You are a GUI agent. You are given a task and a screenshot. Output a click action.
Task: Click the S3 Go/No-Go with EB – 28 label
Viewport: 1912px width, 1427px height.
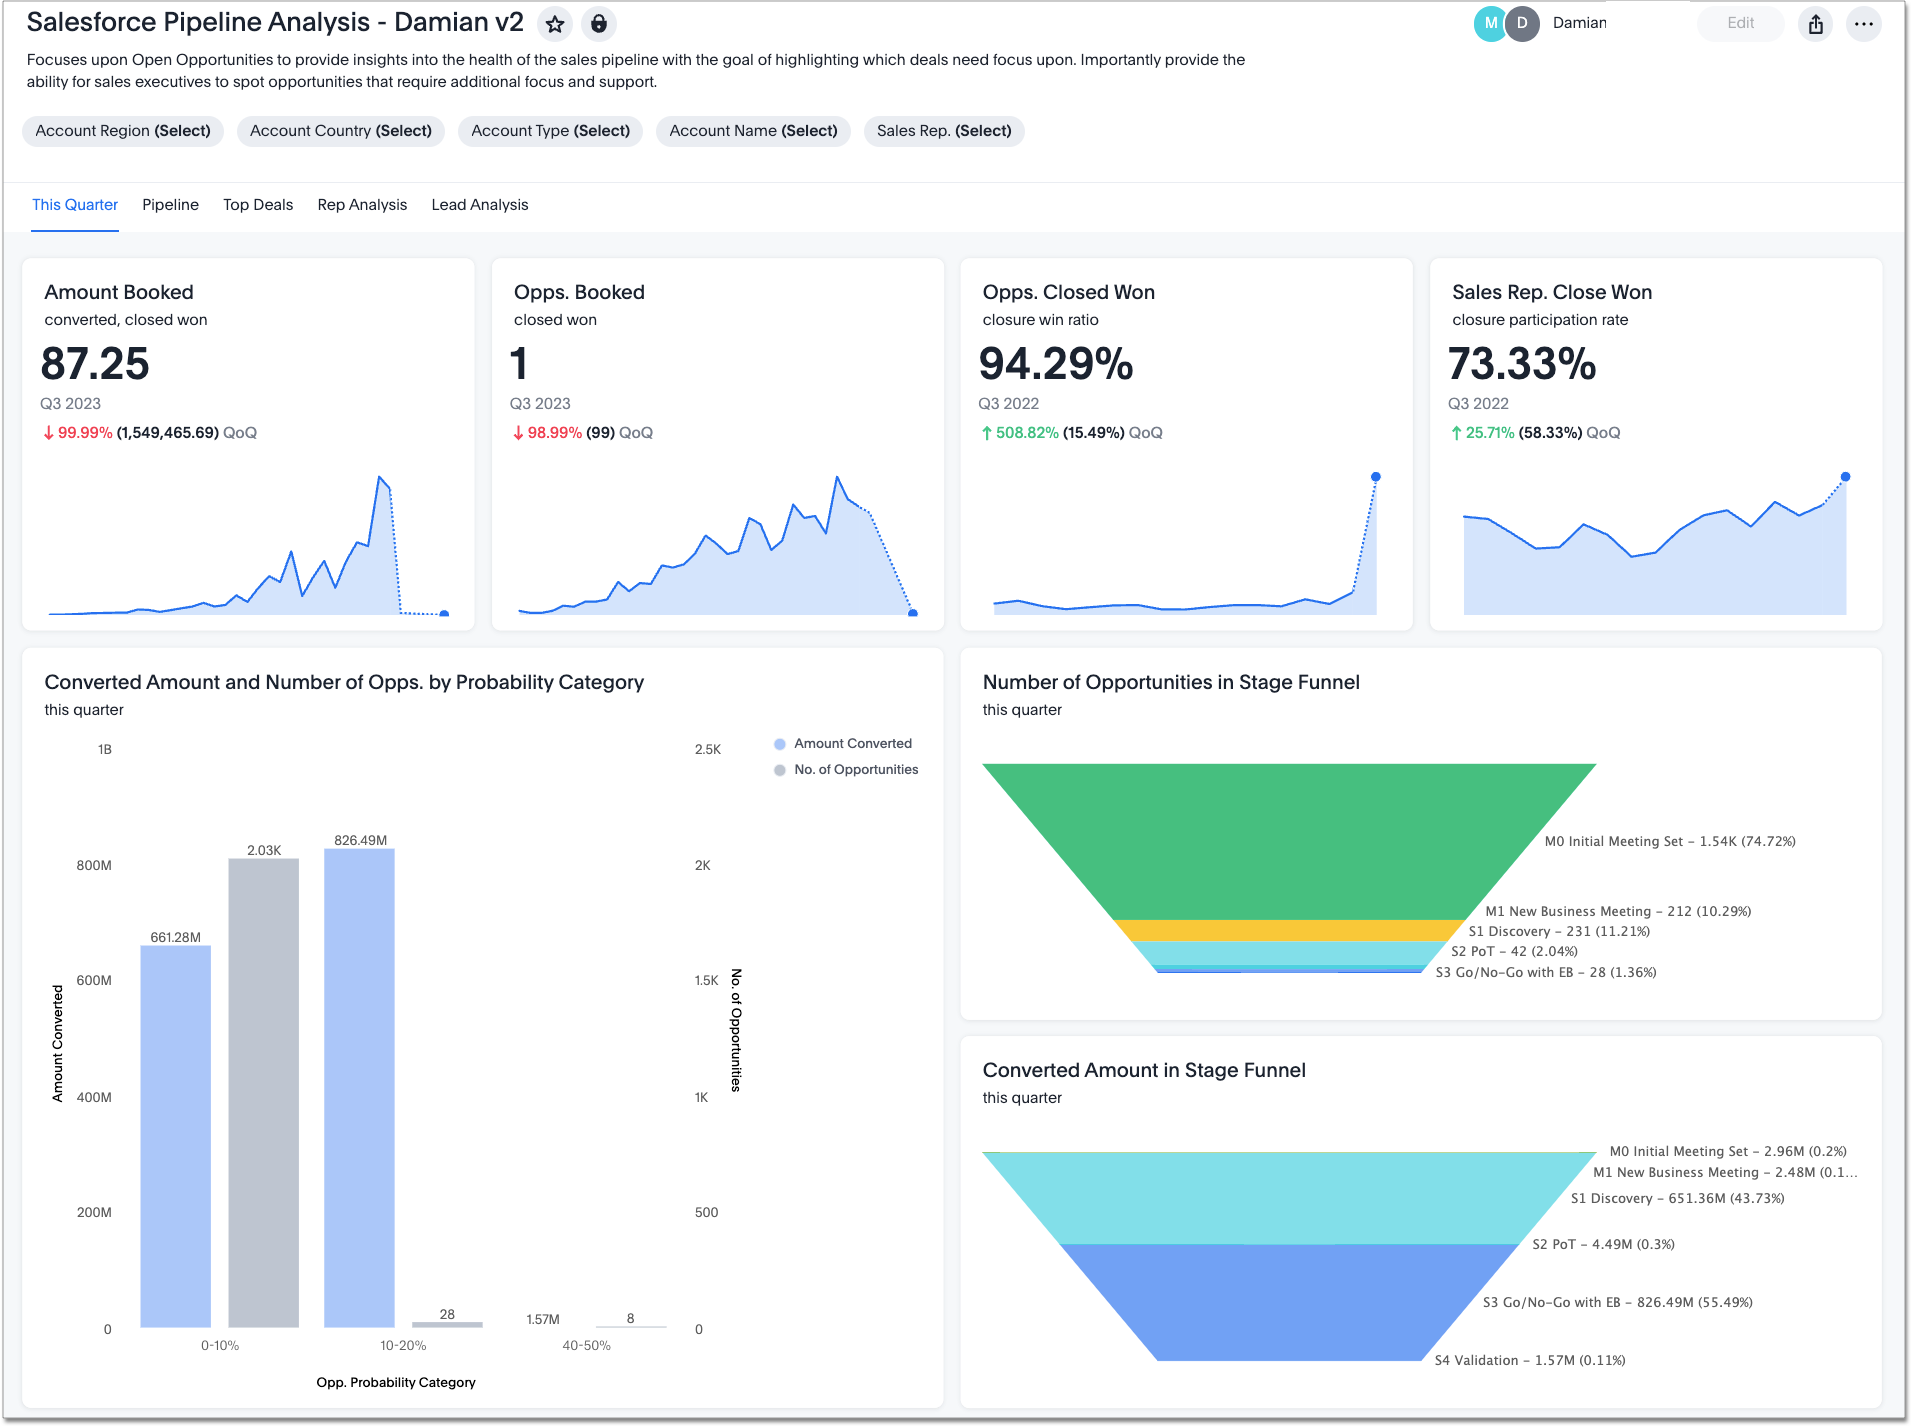(x=1546, y=973)
